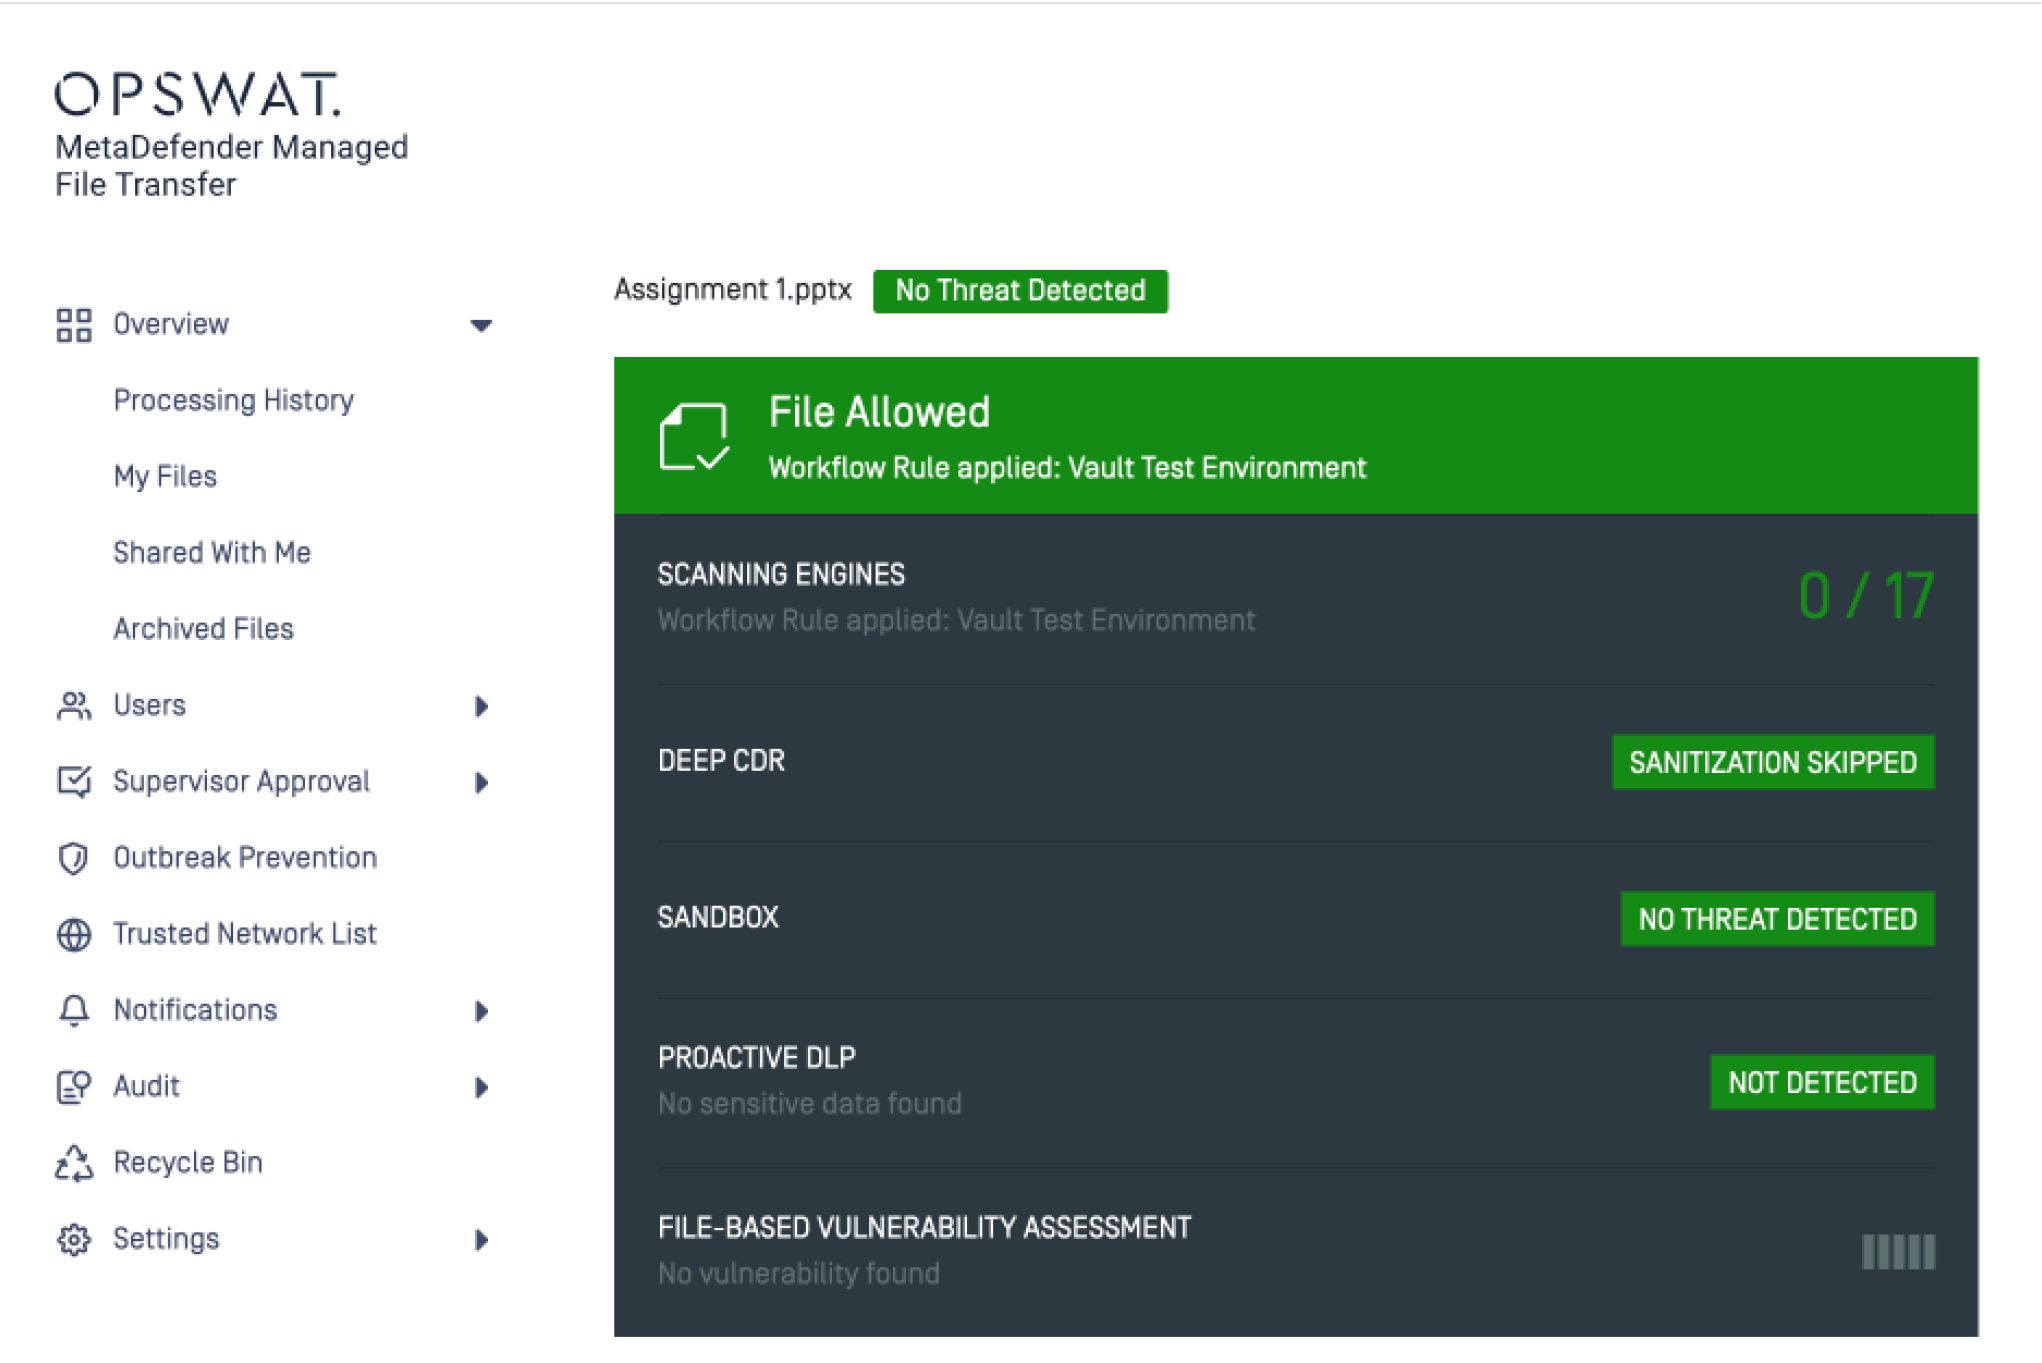Open the Recycle Bin label
The width and height of the screenshot is (2042, 1363).
(x=188, y=1162)
